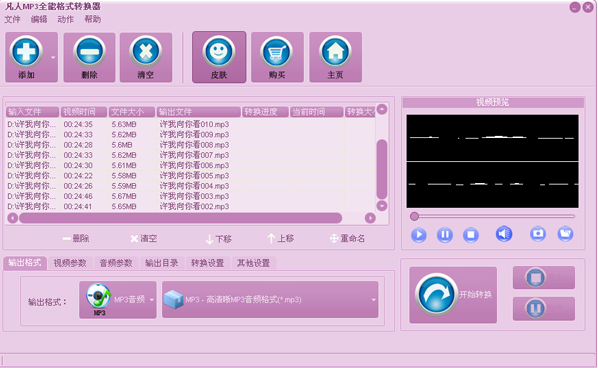598x368 pixels.
Task: Close the converter window
Action: point(588,7)
